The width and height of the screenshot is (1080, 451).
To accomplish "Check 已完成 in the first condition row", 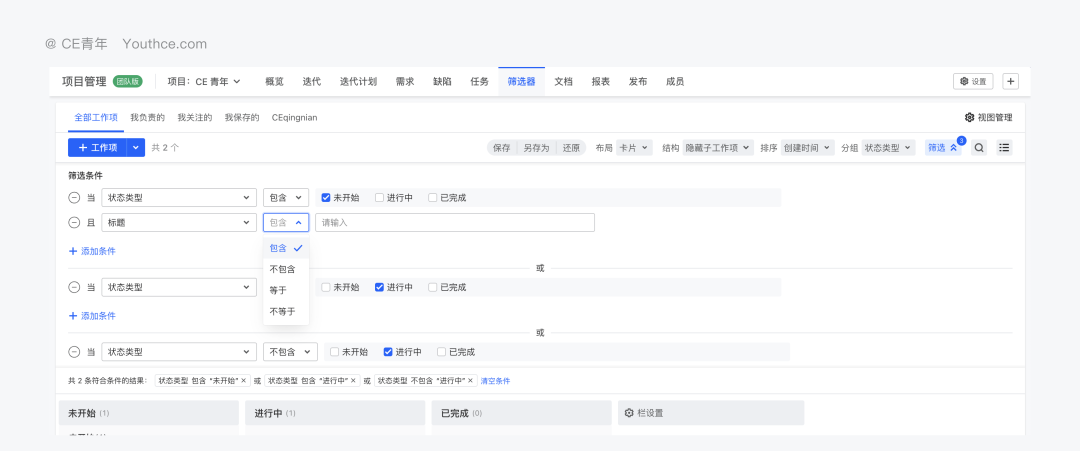I will coord(433,198).
